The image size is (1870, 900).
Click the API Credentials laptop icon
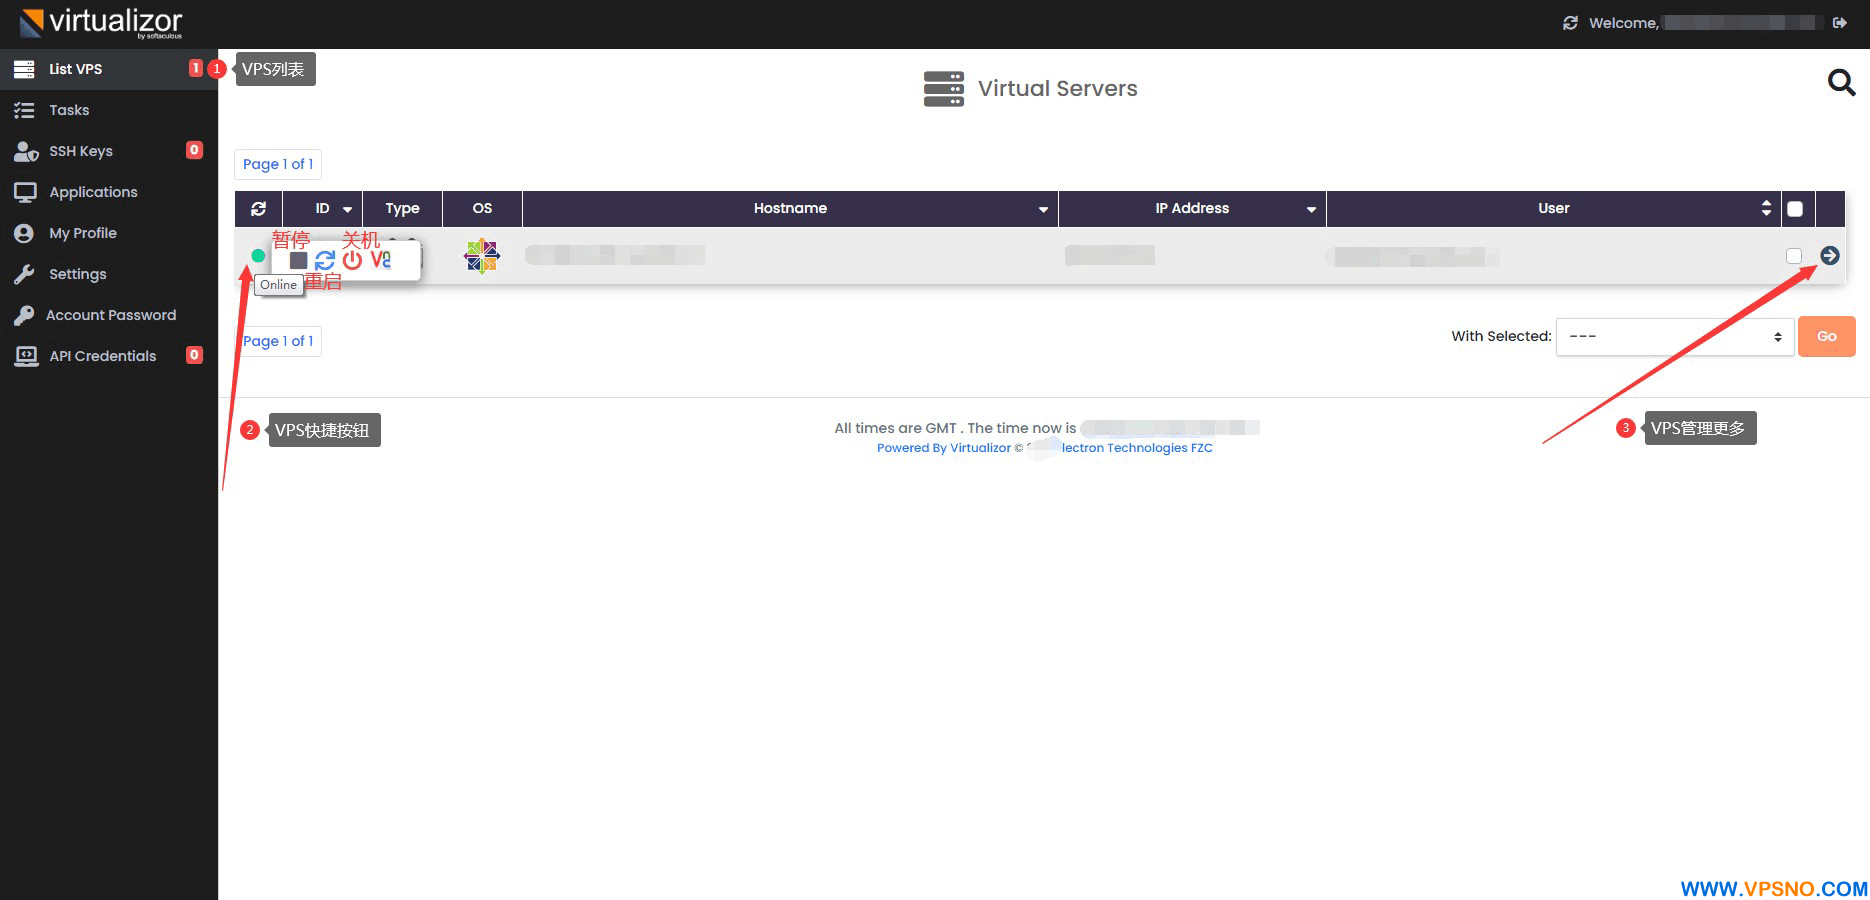pyautogui.click(x=26, y=356)
